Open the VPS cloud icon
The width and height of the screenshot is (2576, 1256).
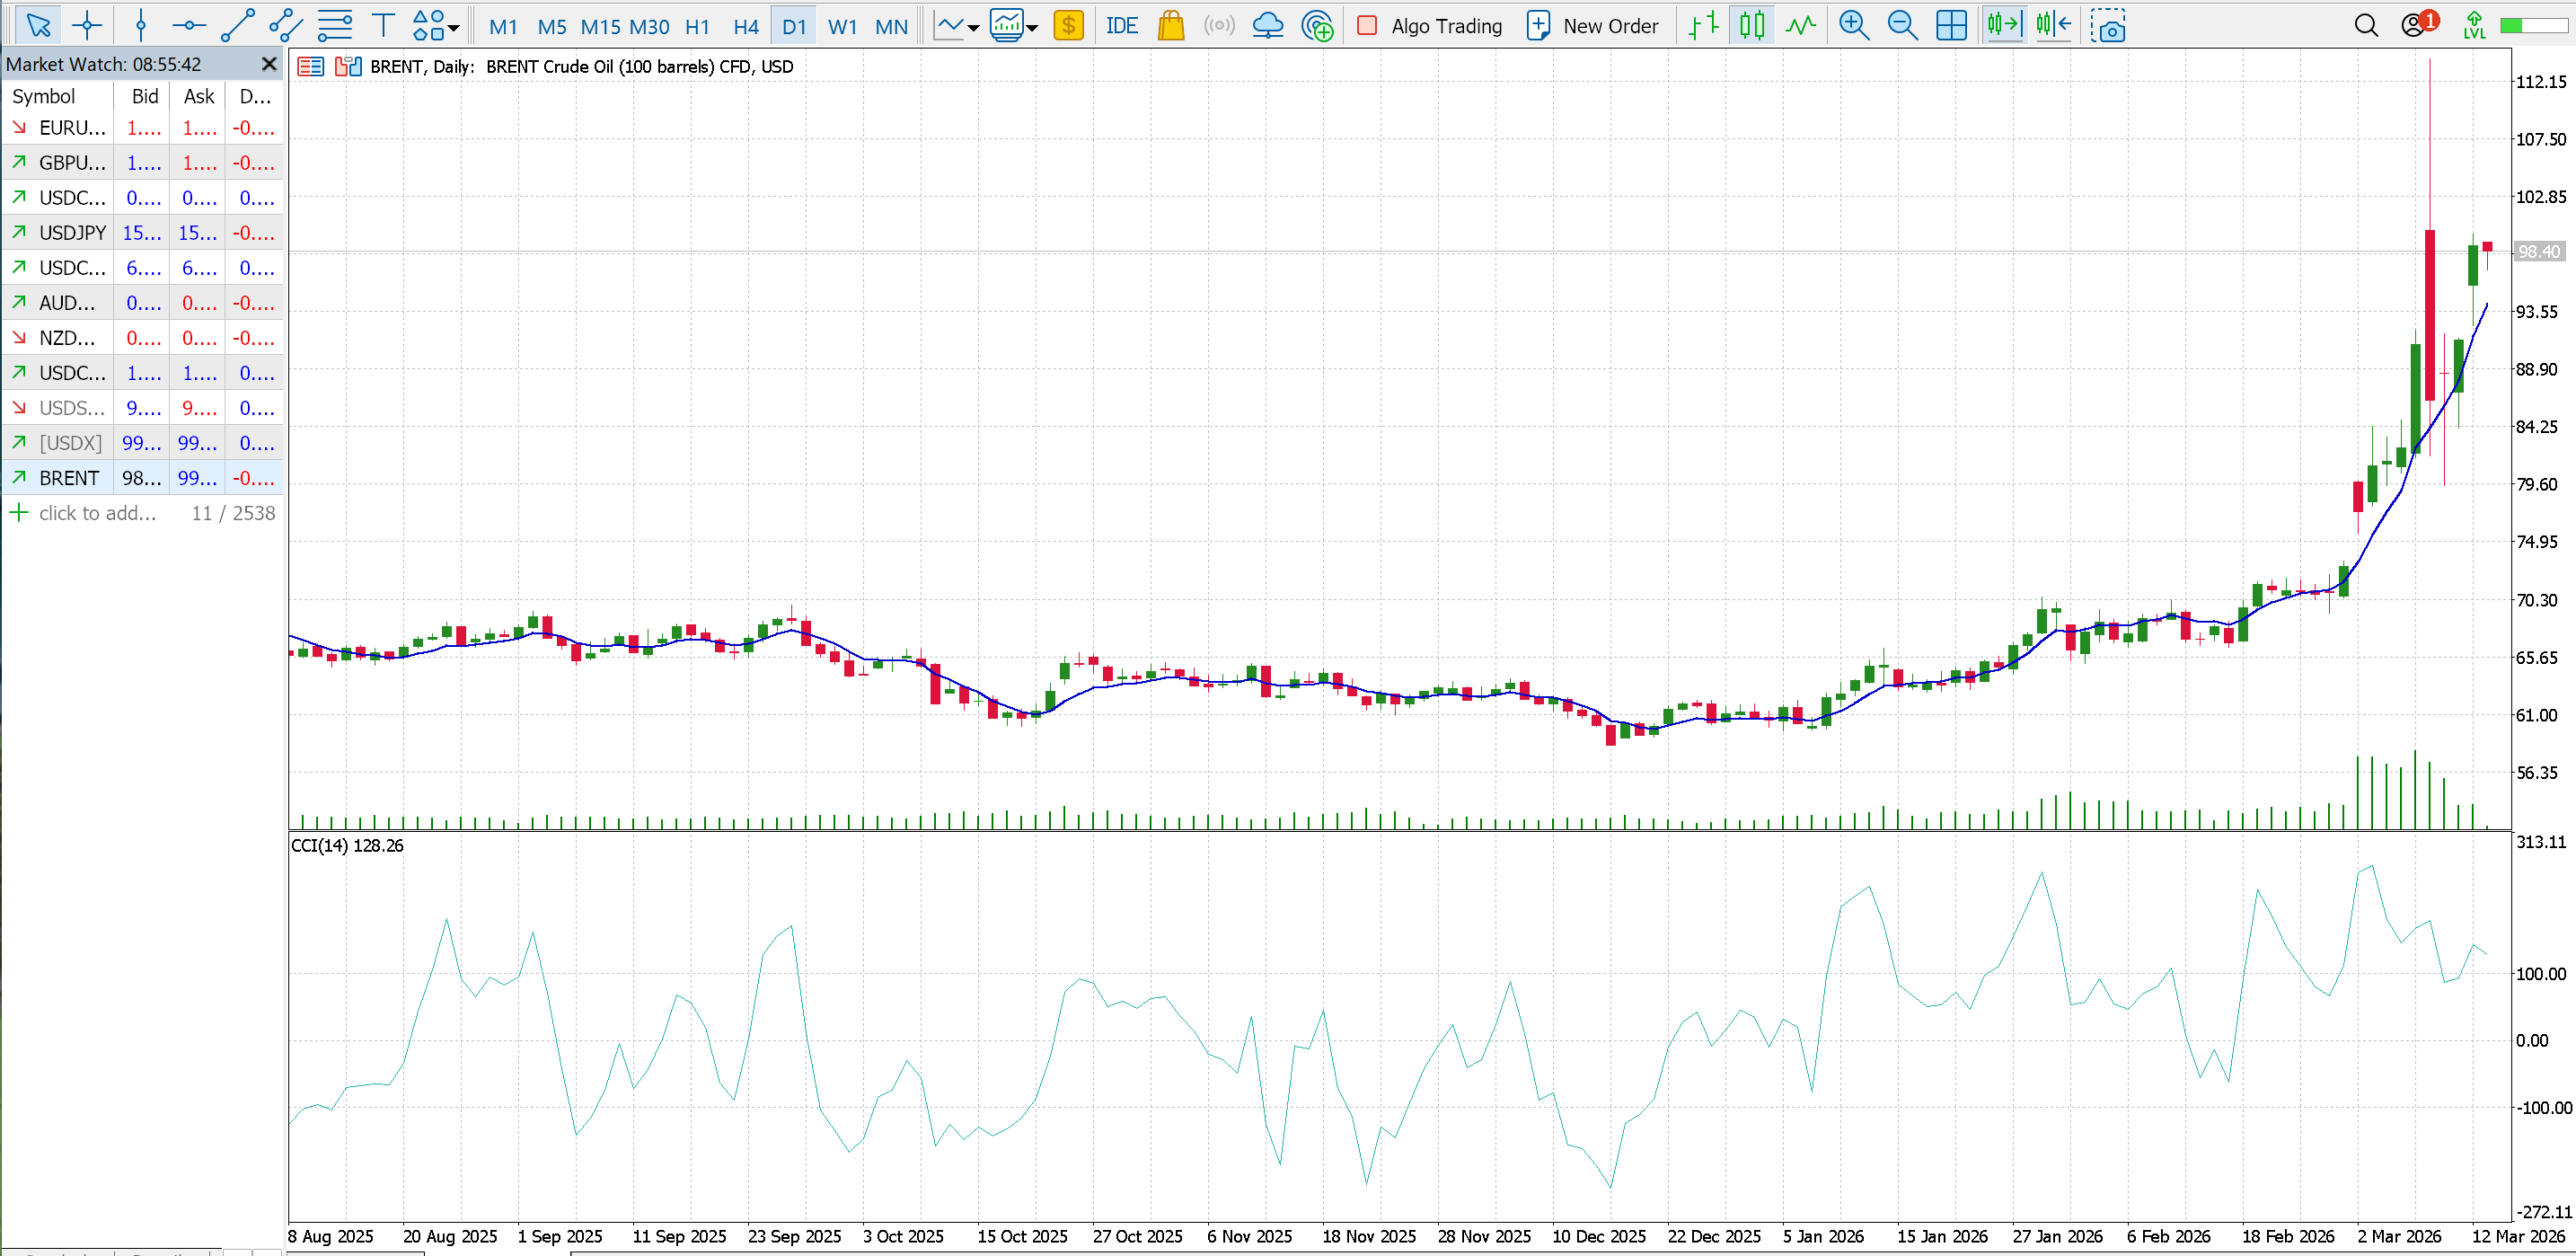[1268, 26]
